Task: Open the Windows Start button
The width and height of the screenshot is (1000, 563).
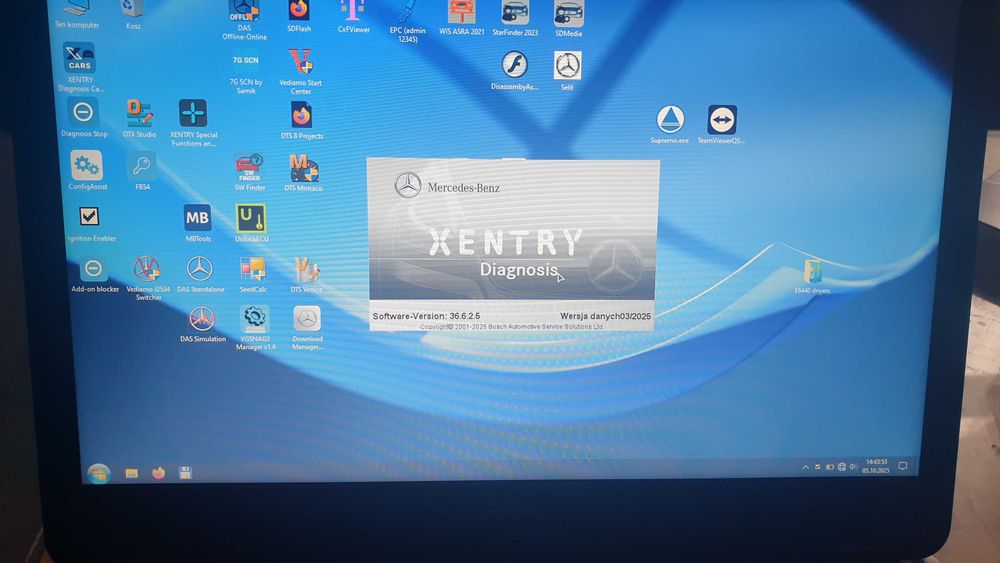Action: click(99, 474)
